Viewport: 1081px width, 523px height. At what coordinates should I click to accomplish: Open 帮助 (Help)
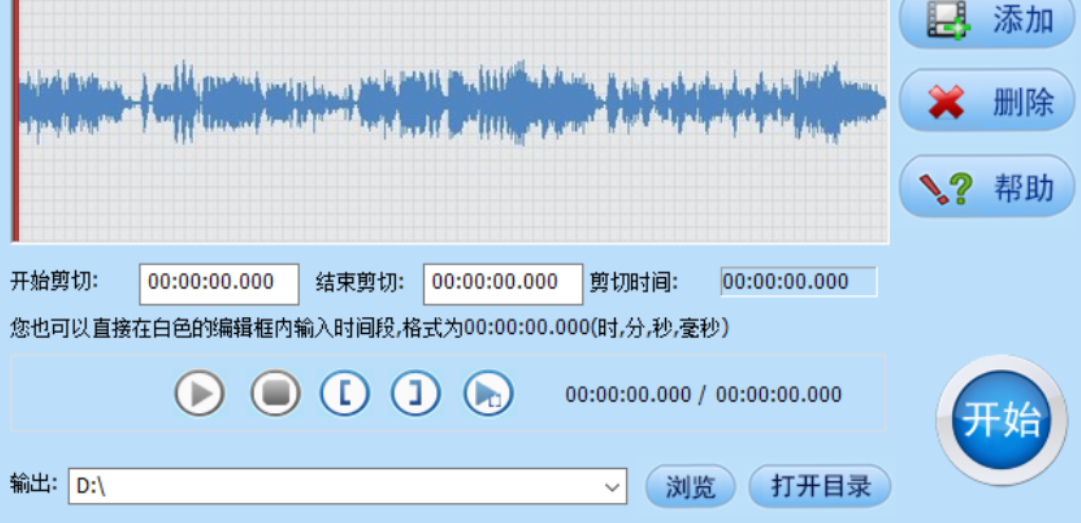point(987,186)
